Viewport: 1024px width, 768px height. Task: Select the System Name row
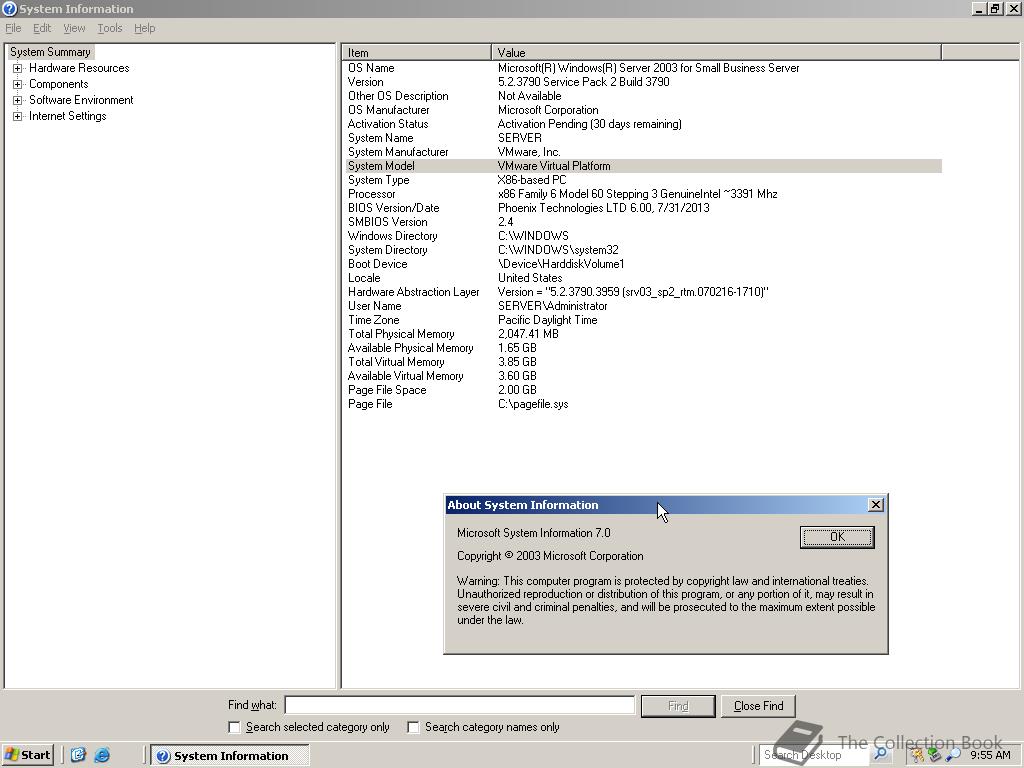coord(643,138)
